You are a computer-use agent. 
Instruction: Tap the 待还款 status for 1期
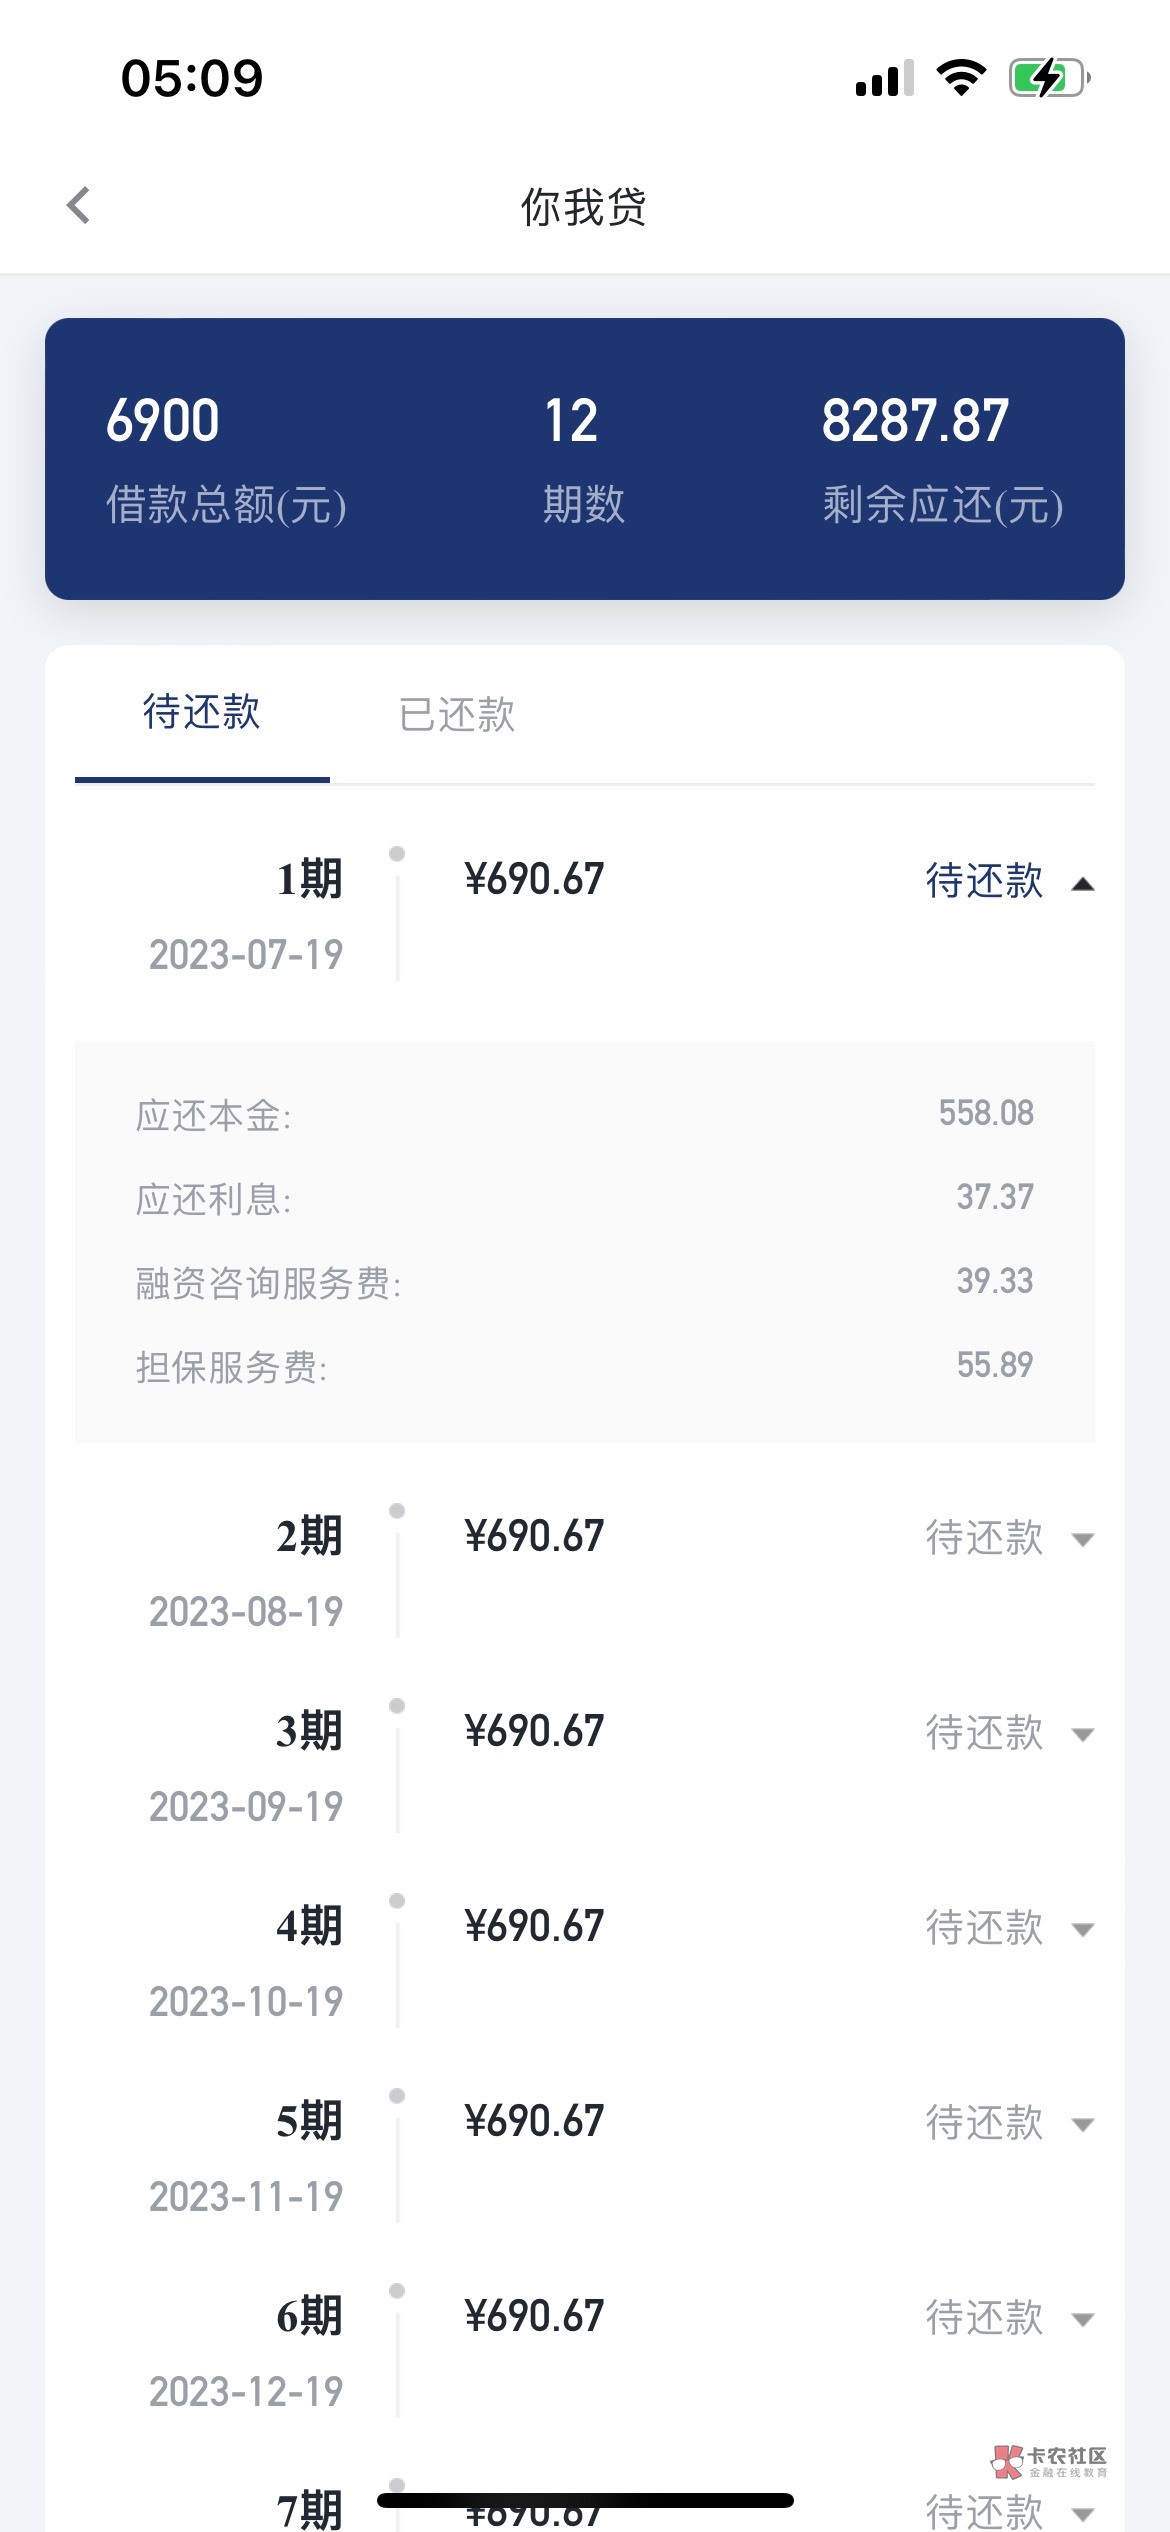coord(984,881)
